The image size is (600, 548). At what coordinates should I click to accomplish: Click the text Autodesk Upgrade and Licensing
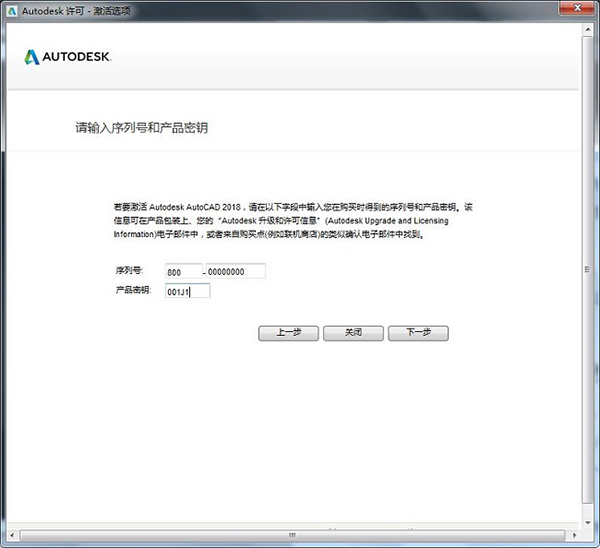coord(388,221)
